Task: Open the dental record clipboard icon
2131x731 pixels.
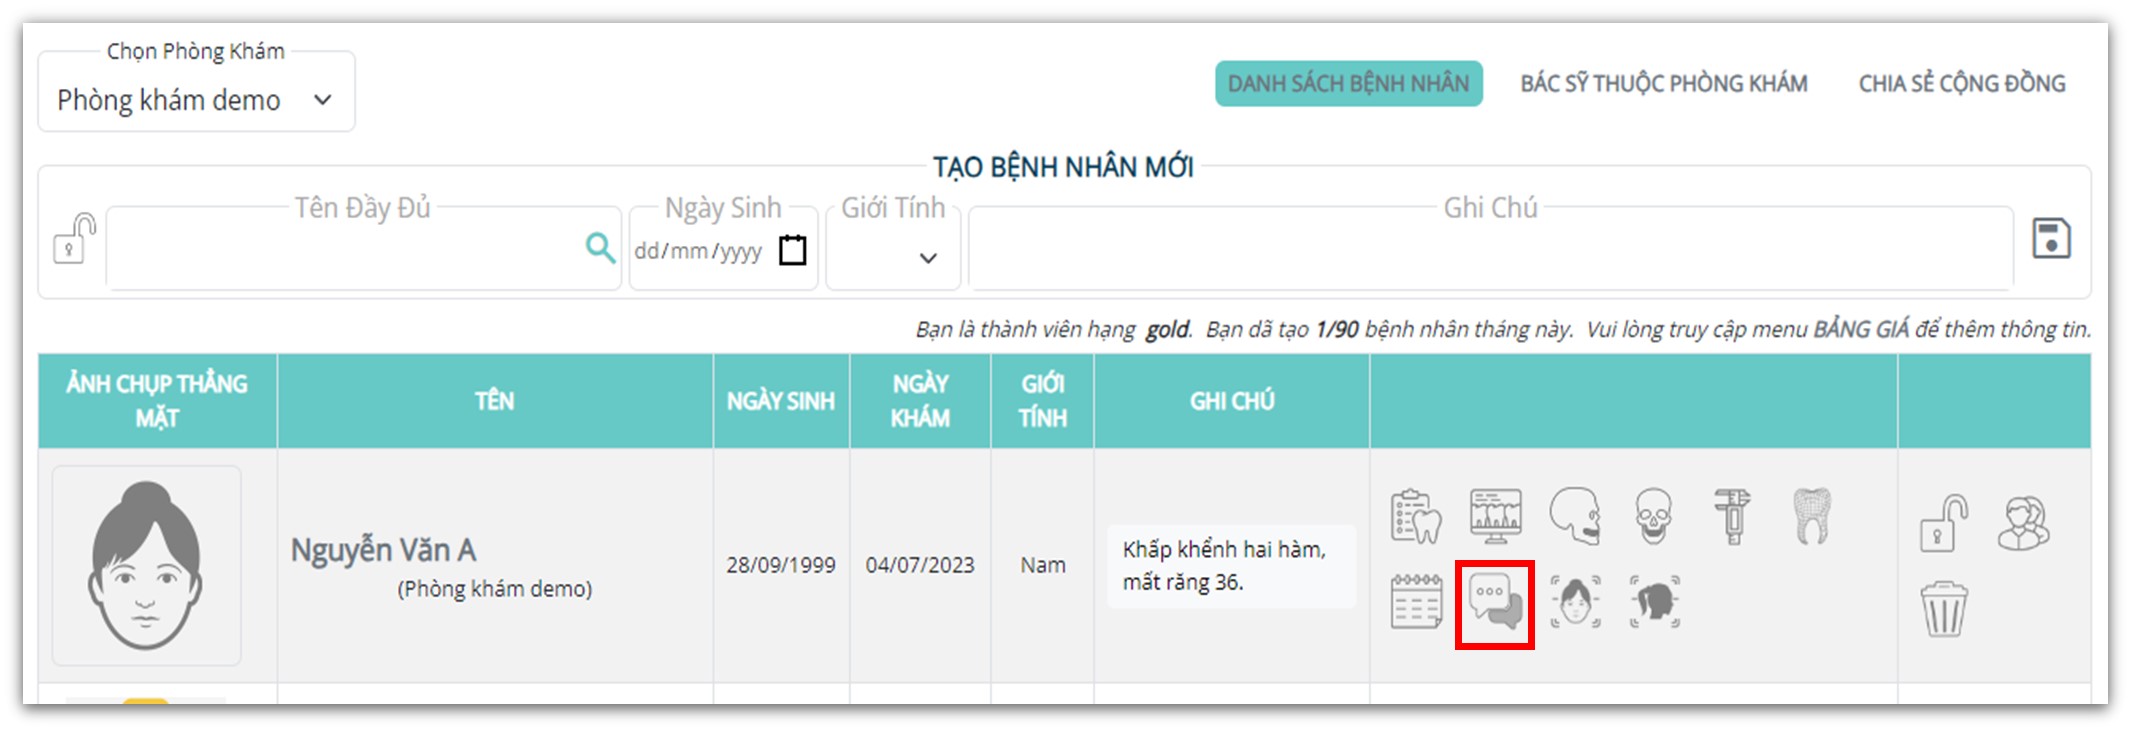Action: 1416,516
